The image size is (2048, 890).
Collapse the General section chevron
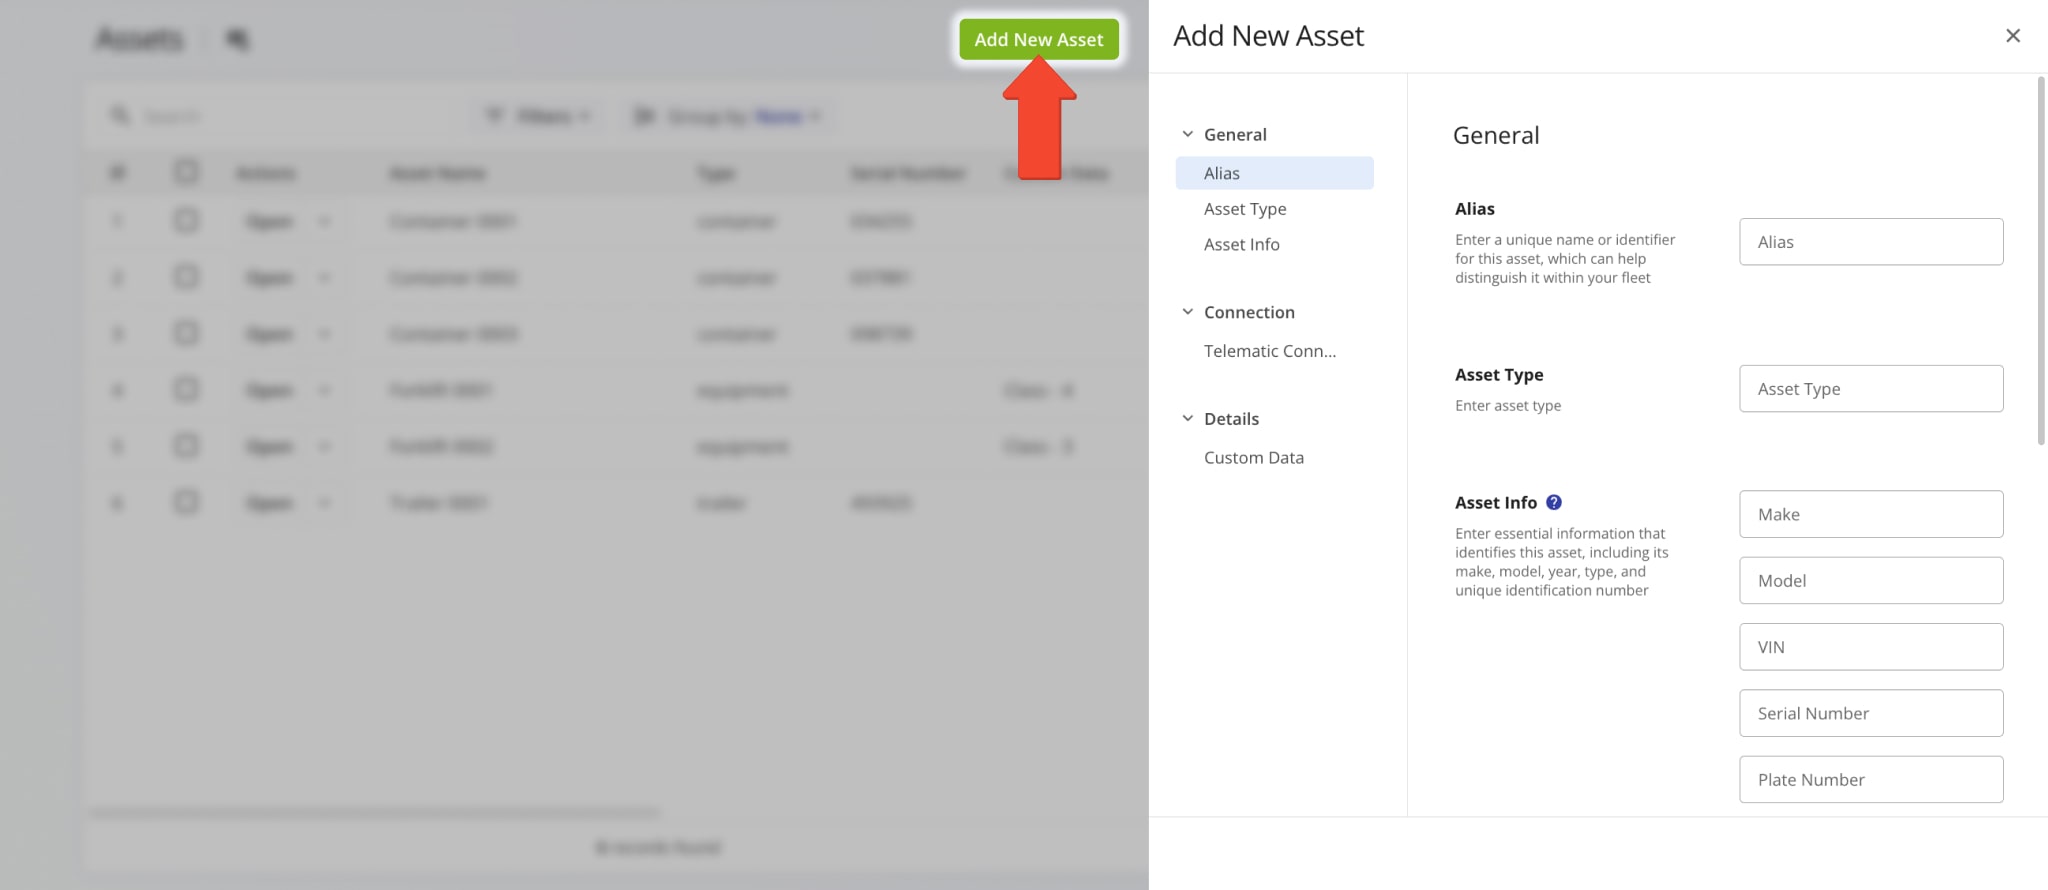[1187, 134]
